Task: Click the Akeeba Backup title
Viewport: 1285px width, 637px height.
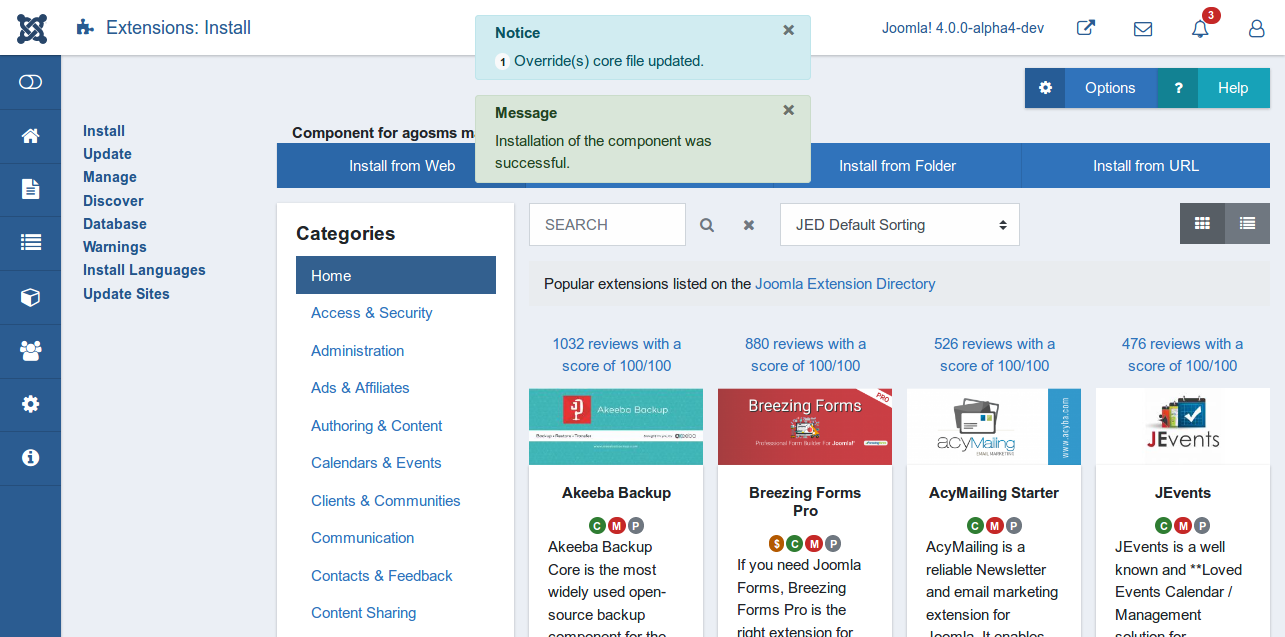Action: (617, 493)
